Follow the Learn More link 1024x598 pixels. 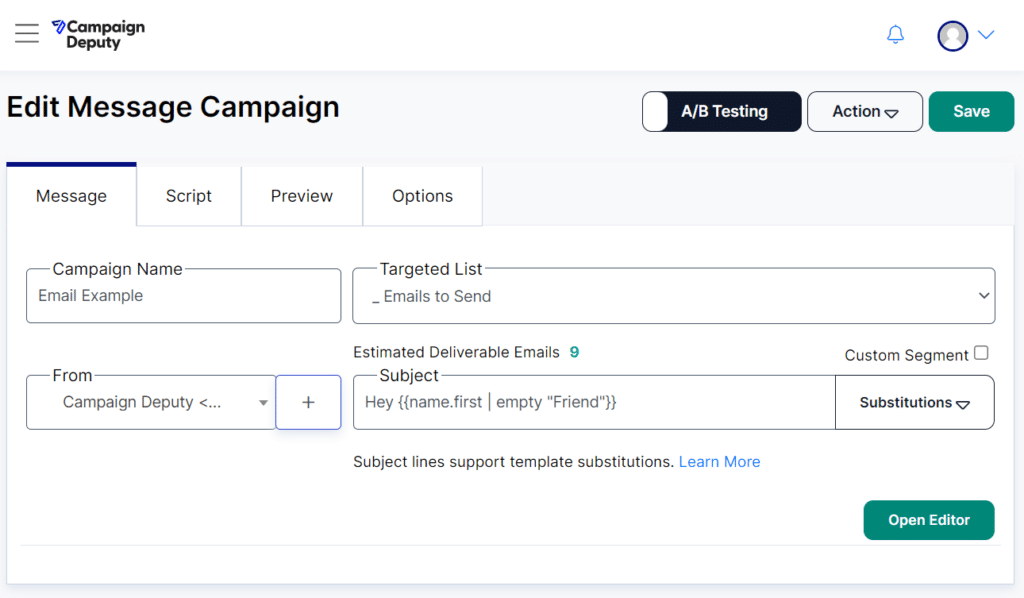[719, 462]
